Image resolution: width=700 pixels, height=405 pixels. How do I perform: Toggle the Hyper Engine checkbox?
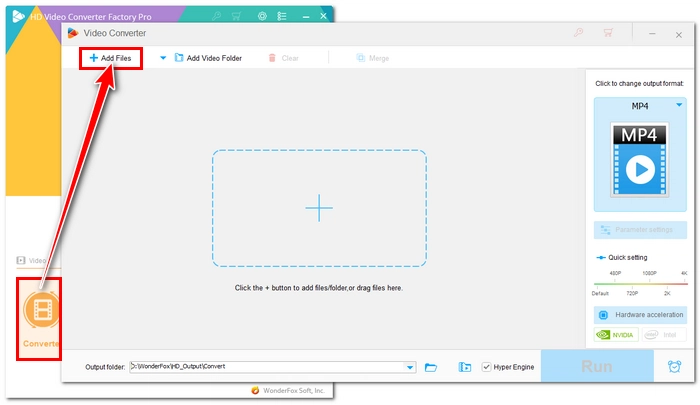pyautogui.click(x=486, y=367)
